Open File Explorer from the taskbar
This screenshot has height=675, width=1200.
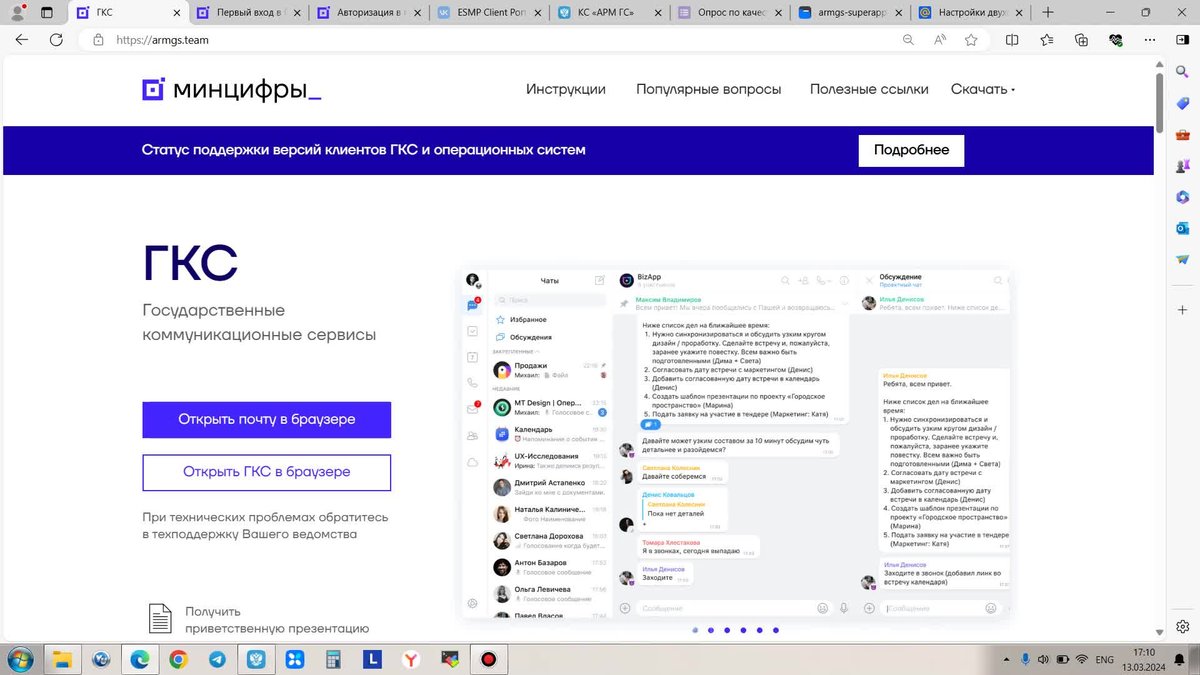pyautogui.click(x=62, y=659)
